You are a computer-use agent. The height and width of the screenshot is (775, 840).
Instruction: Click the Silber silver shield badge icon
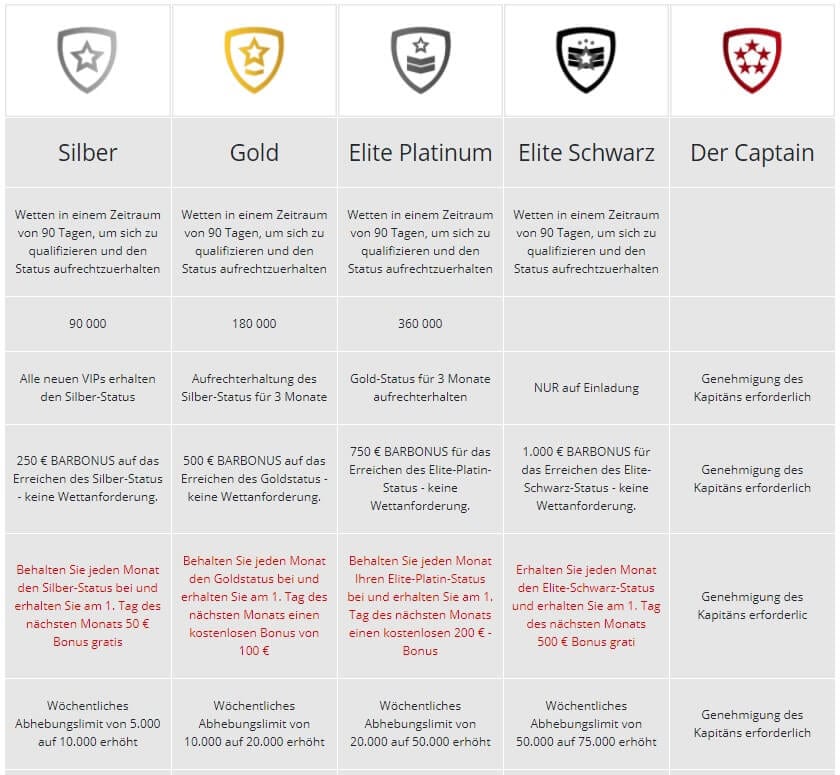[87, 60]
